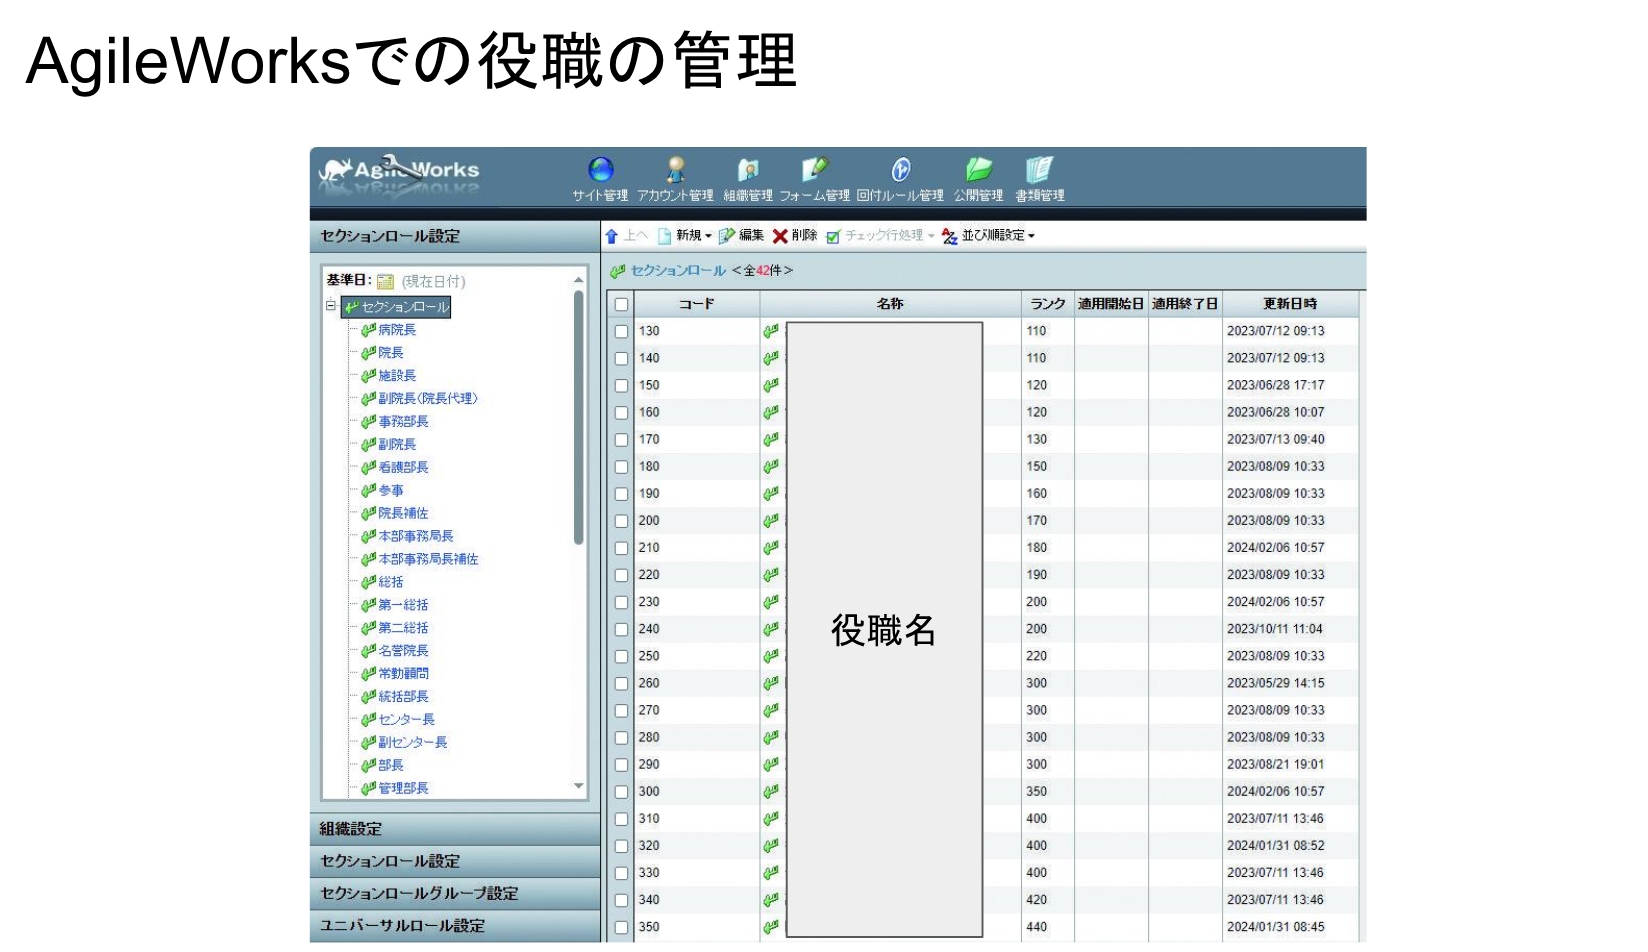
Task: Open the 新規 dropdown menu
Action: click(685, 236)
